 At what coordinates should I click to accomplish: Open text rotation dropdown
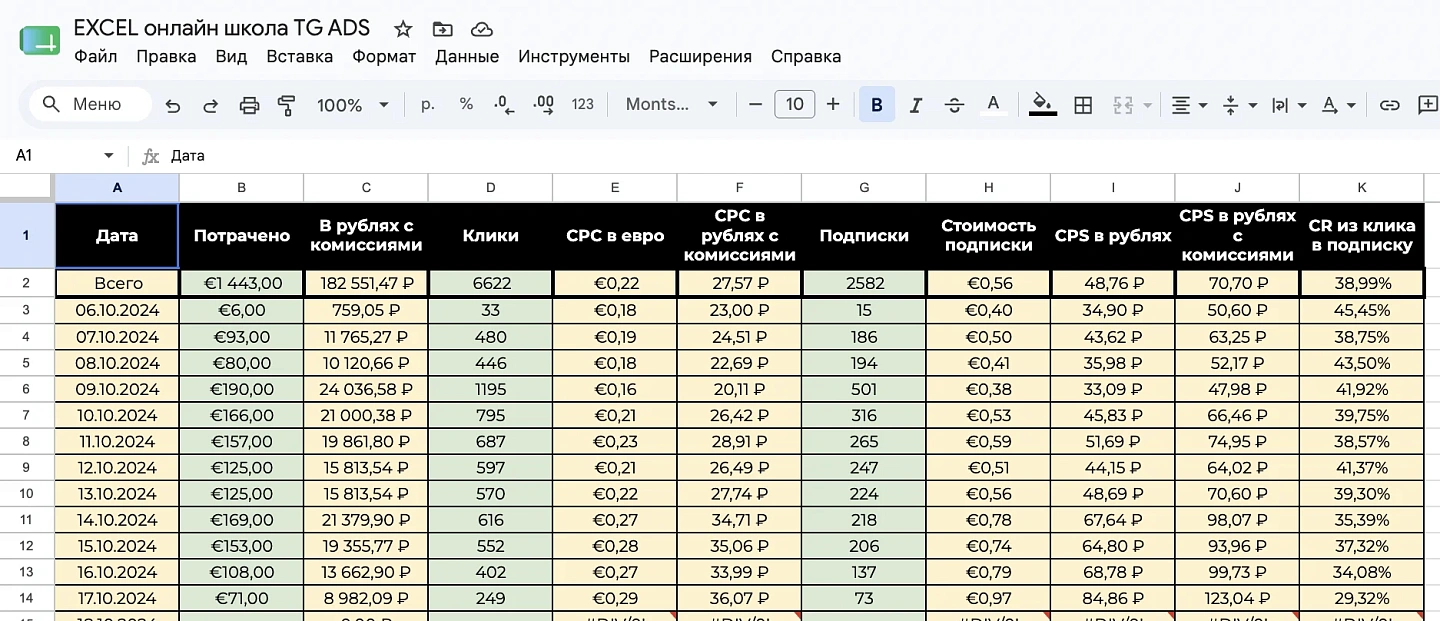[1338, 104]
